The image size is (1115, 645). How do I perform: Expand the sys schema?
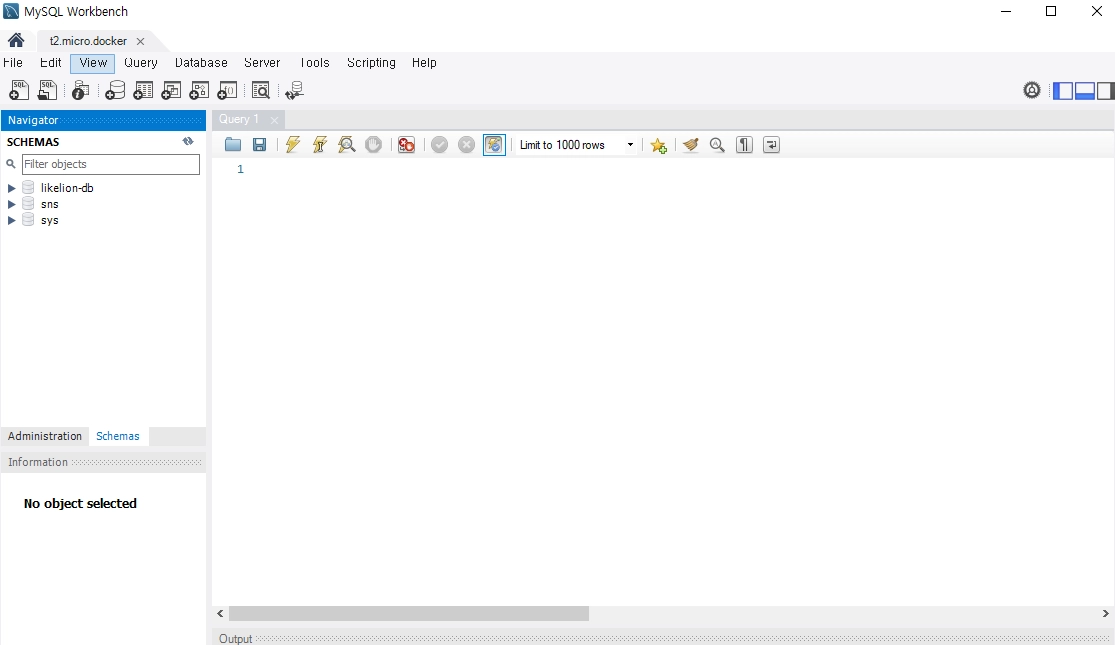tap(11, 220)
